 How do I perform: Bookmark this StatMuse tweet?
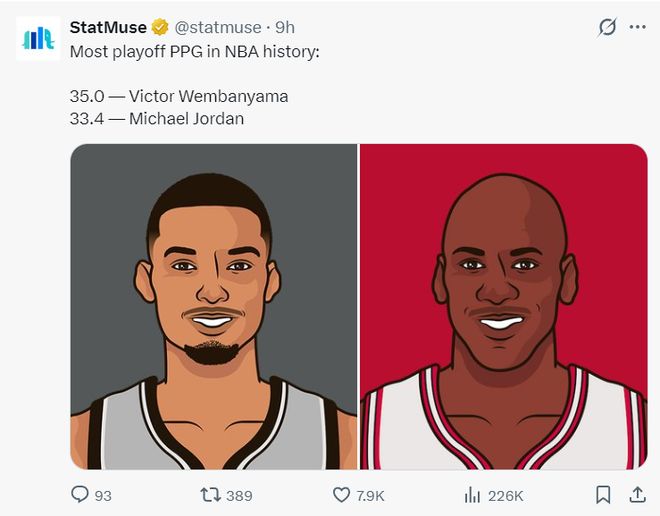coord(603,495)
